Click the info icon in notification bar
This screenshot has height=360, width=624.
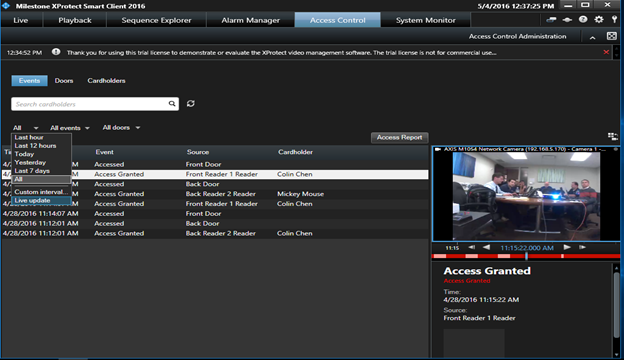click(x=56, y=52)
